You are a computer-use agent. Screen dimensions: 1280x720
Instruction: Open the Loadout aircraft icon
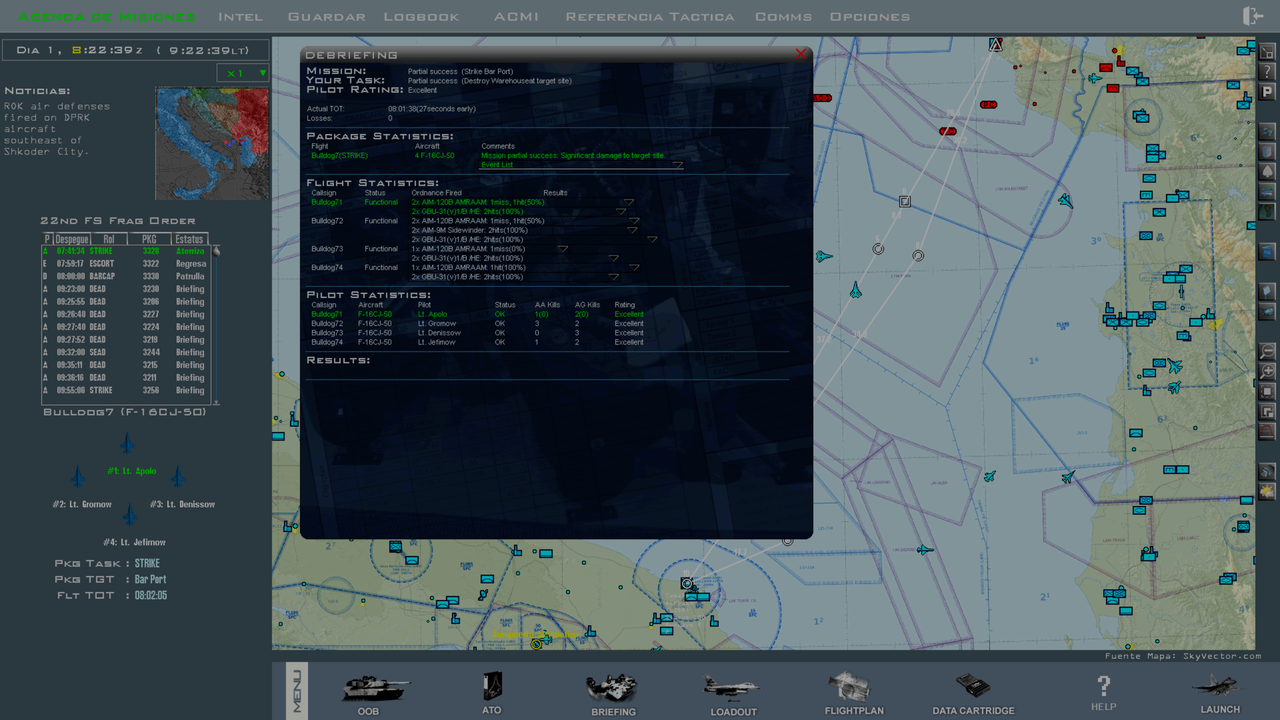pos(732,687)
